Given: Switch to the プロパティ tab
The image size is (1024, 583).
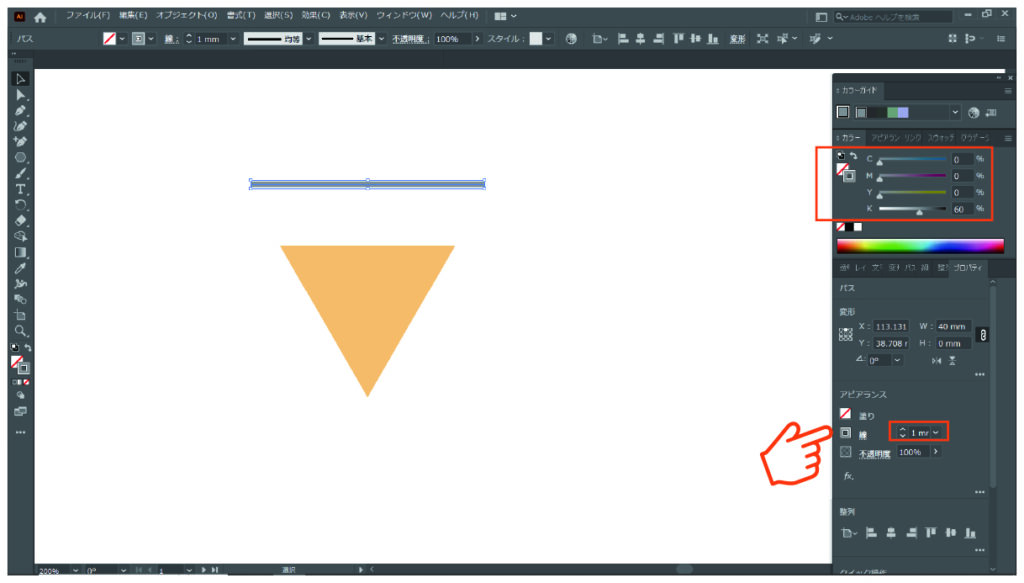Looking at the screenshot, I should (x=967, y=268).
